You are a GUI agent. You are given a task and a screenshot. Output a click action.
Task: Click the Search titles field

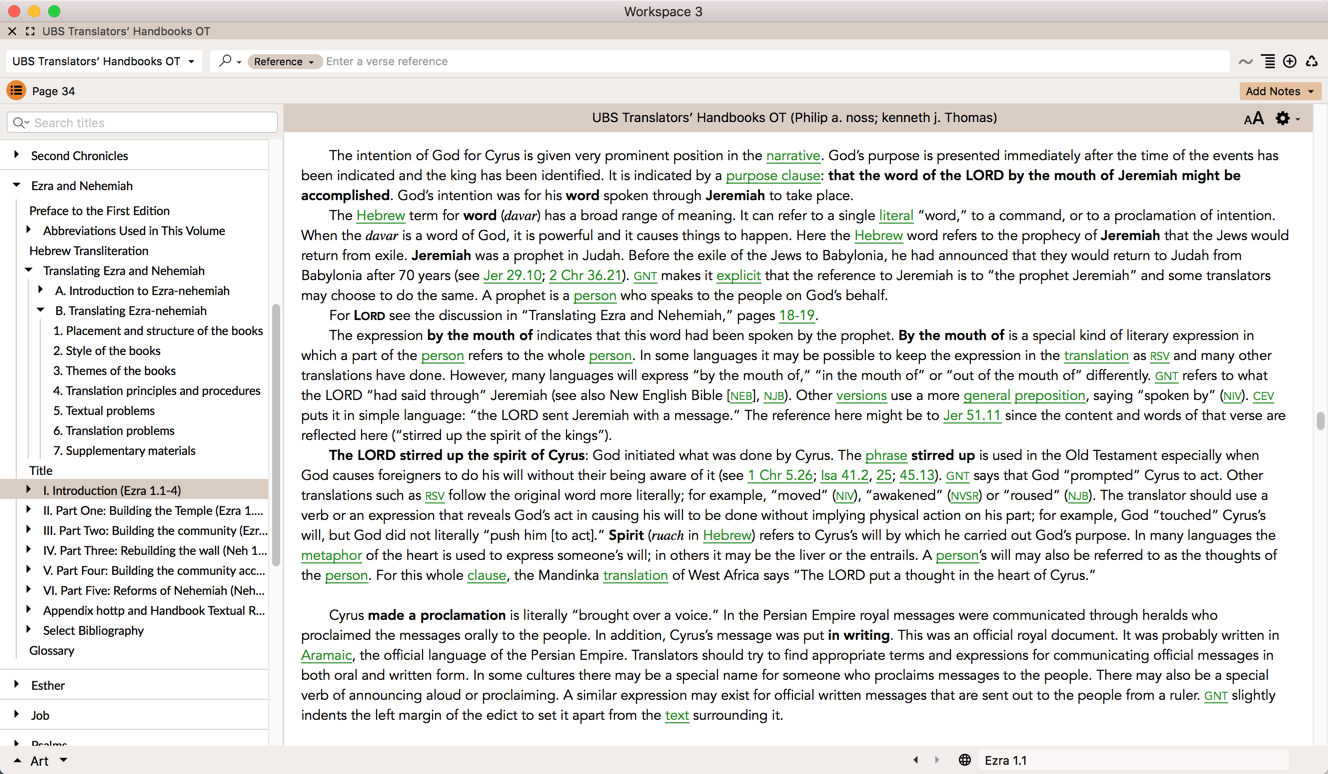point(142,123)
